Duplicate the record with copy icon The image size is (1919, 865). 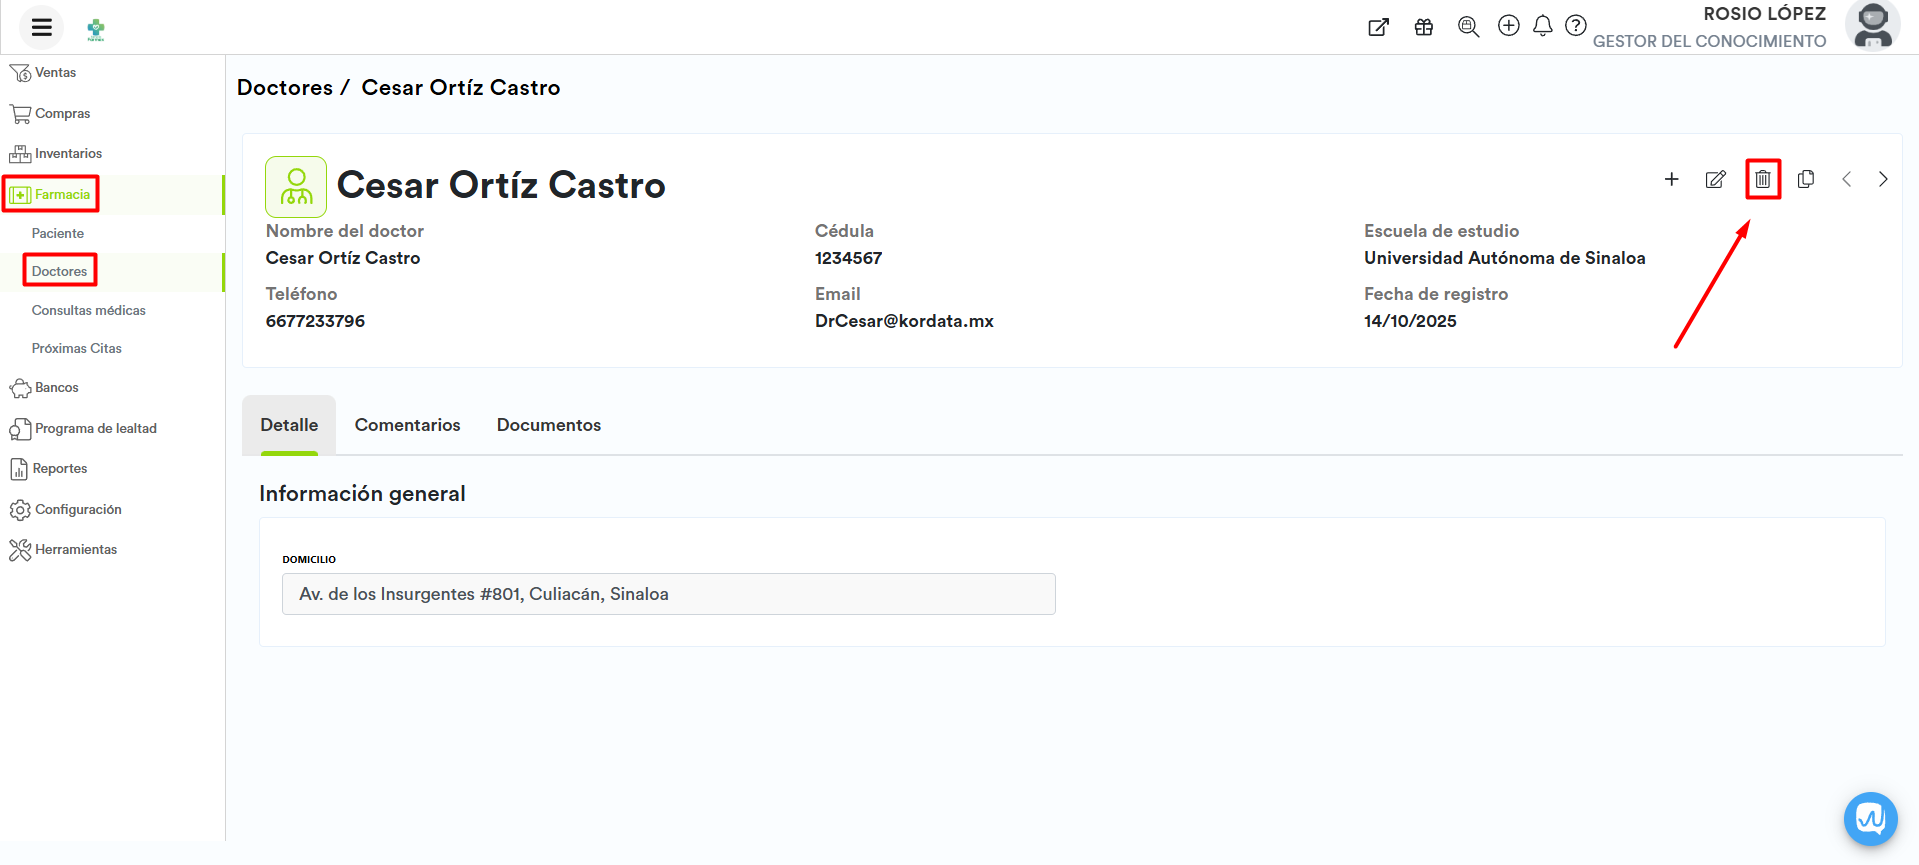pyautogui.click(x=1806, y=180)
